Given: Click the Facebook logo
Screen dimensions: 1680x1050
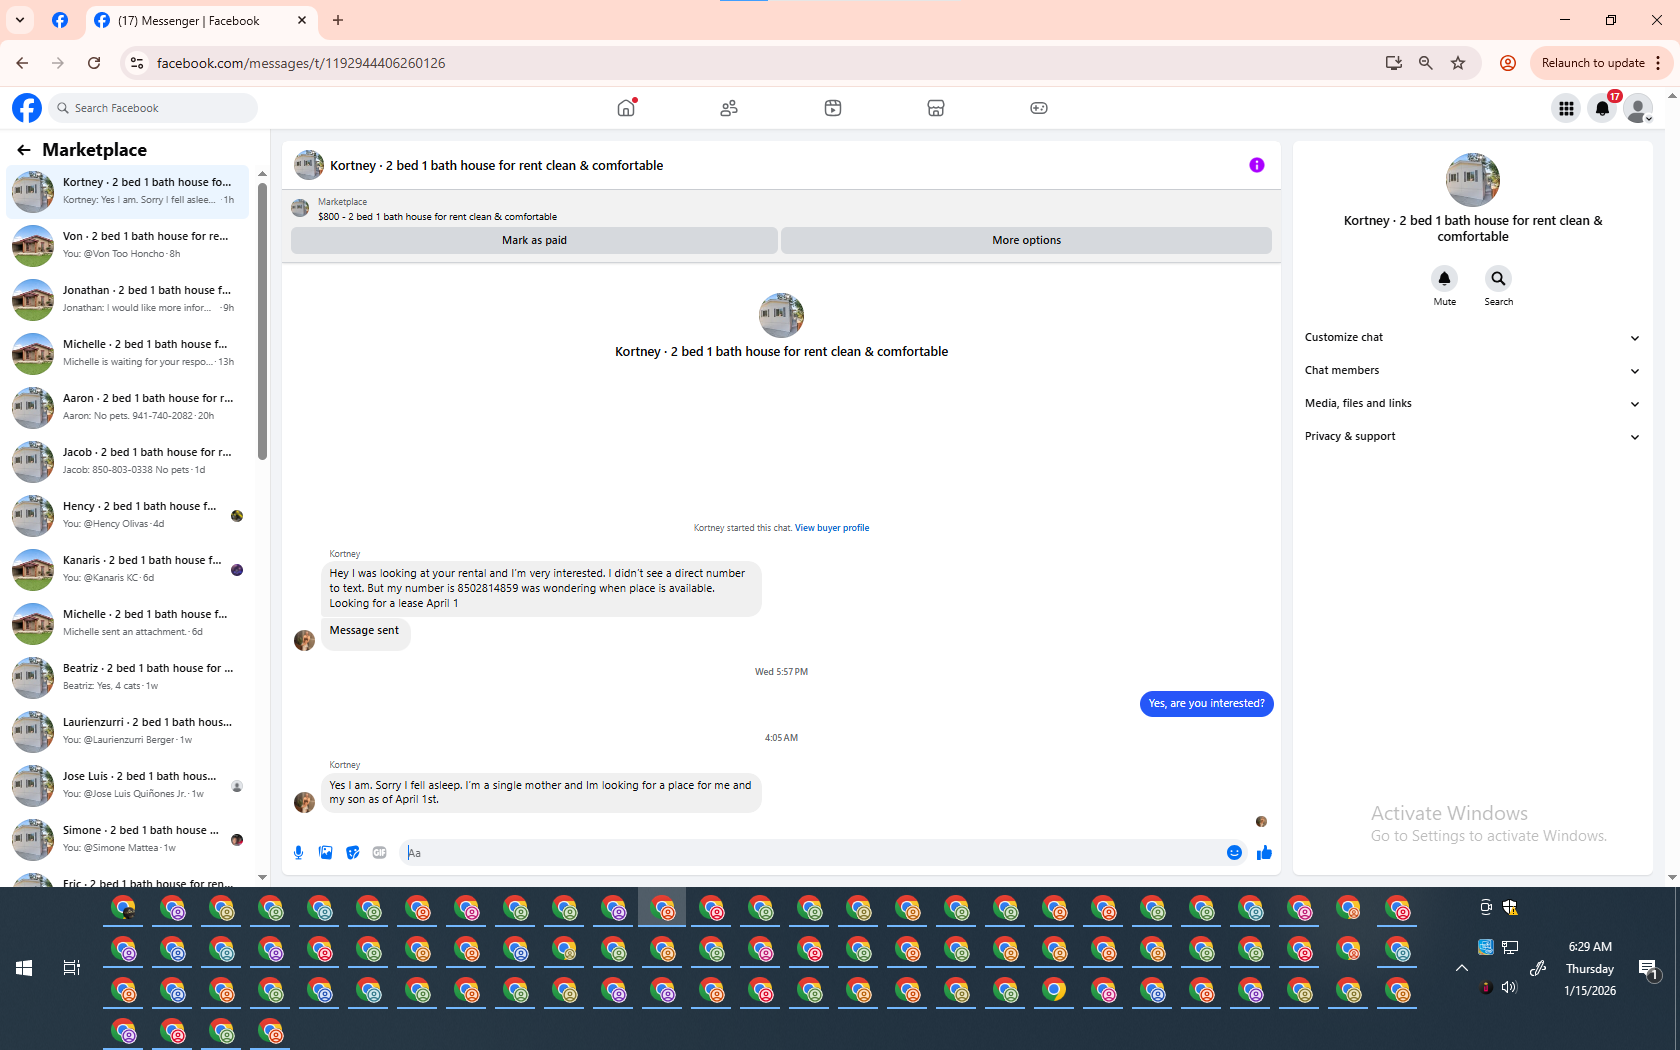Looking at the screenshot, I should click(27, 108).
